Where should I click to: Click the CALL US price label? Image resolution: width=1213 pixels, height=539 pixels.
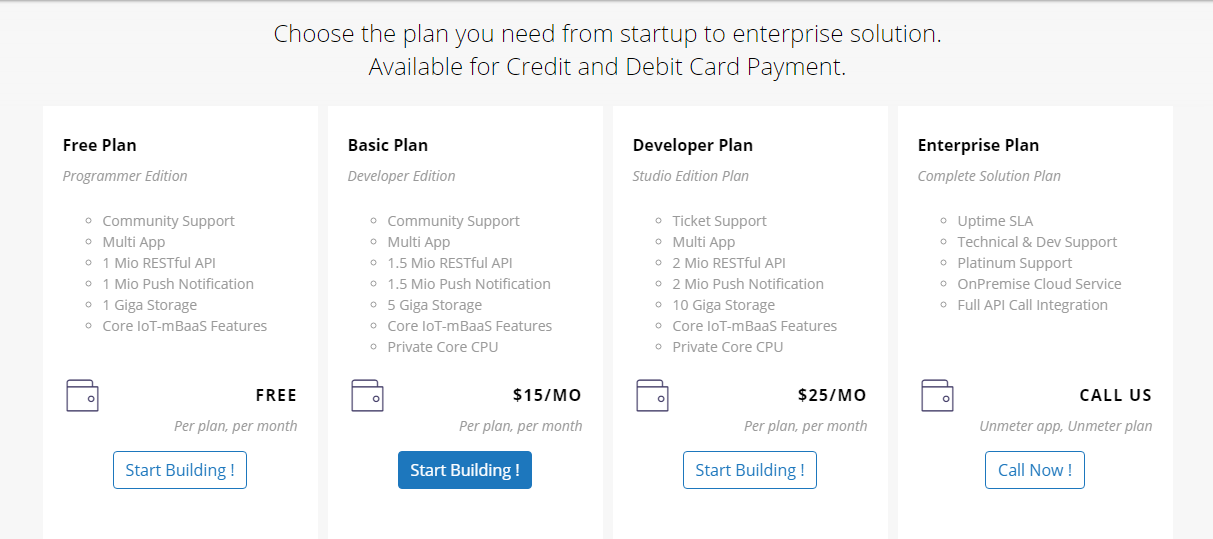point(1115,395)
